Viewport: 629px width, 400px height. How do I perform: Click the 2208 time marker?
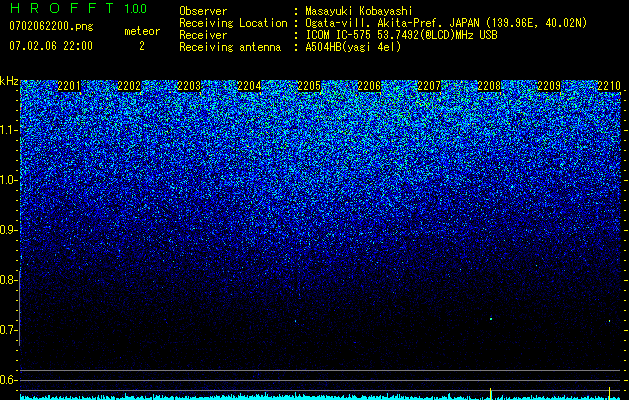click(x=489, y=86)
